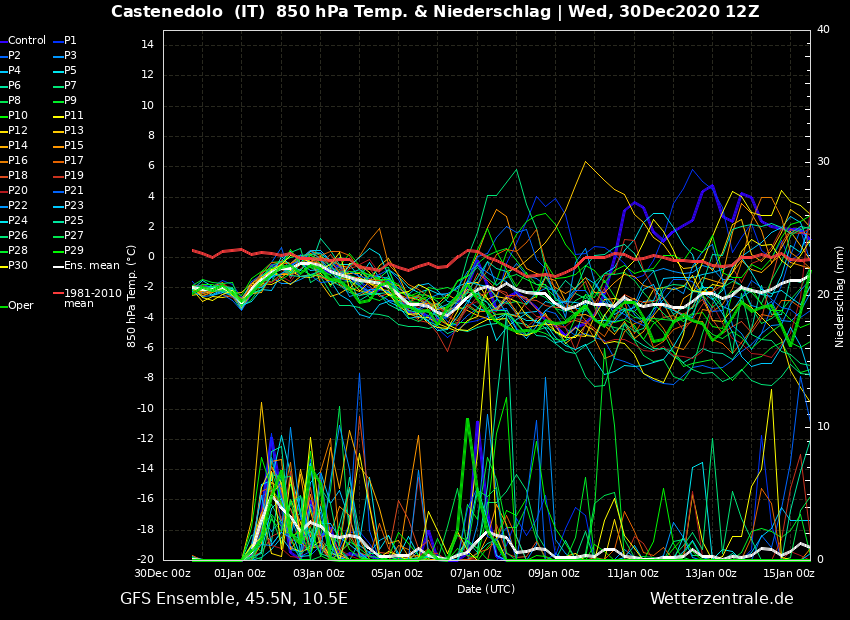This screenshot has width=850, height=620.
Task: Click the "40" Niederschlag axis tick label
Action: tap(823, 30)
